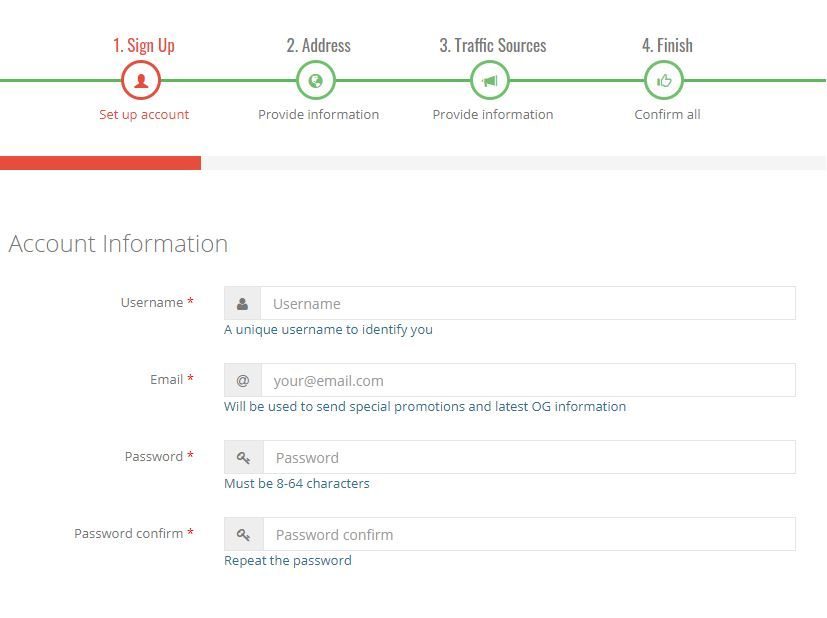Click the key icon beside Password confirm field
The height and width of the screenshot is (618, 827).
click(x=243, y=535)
